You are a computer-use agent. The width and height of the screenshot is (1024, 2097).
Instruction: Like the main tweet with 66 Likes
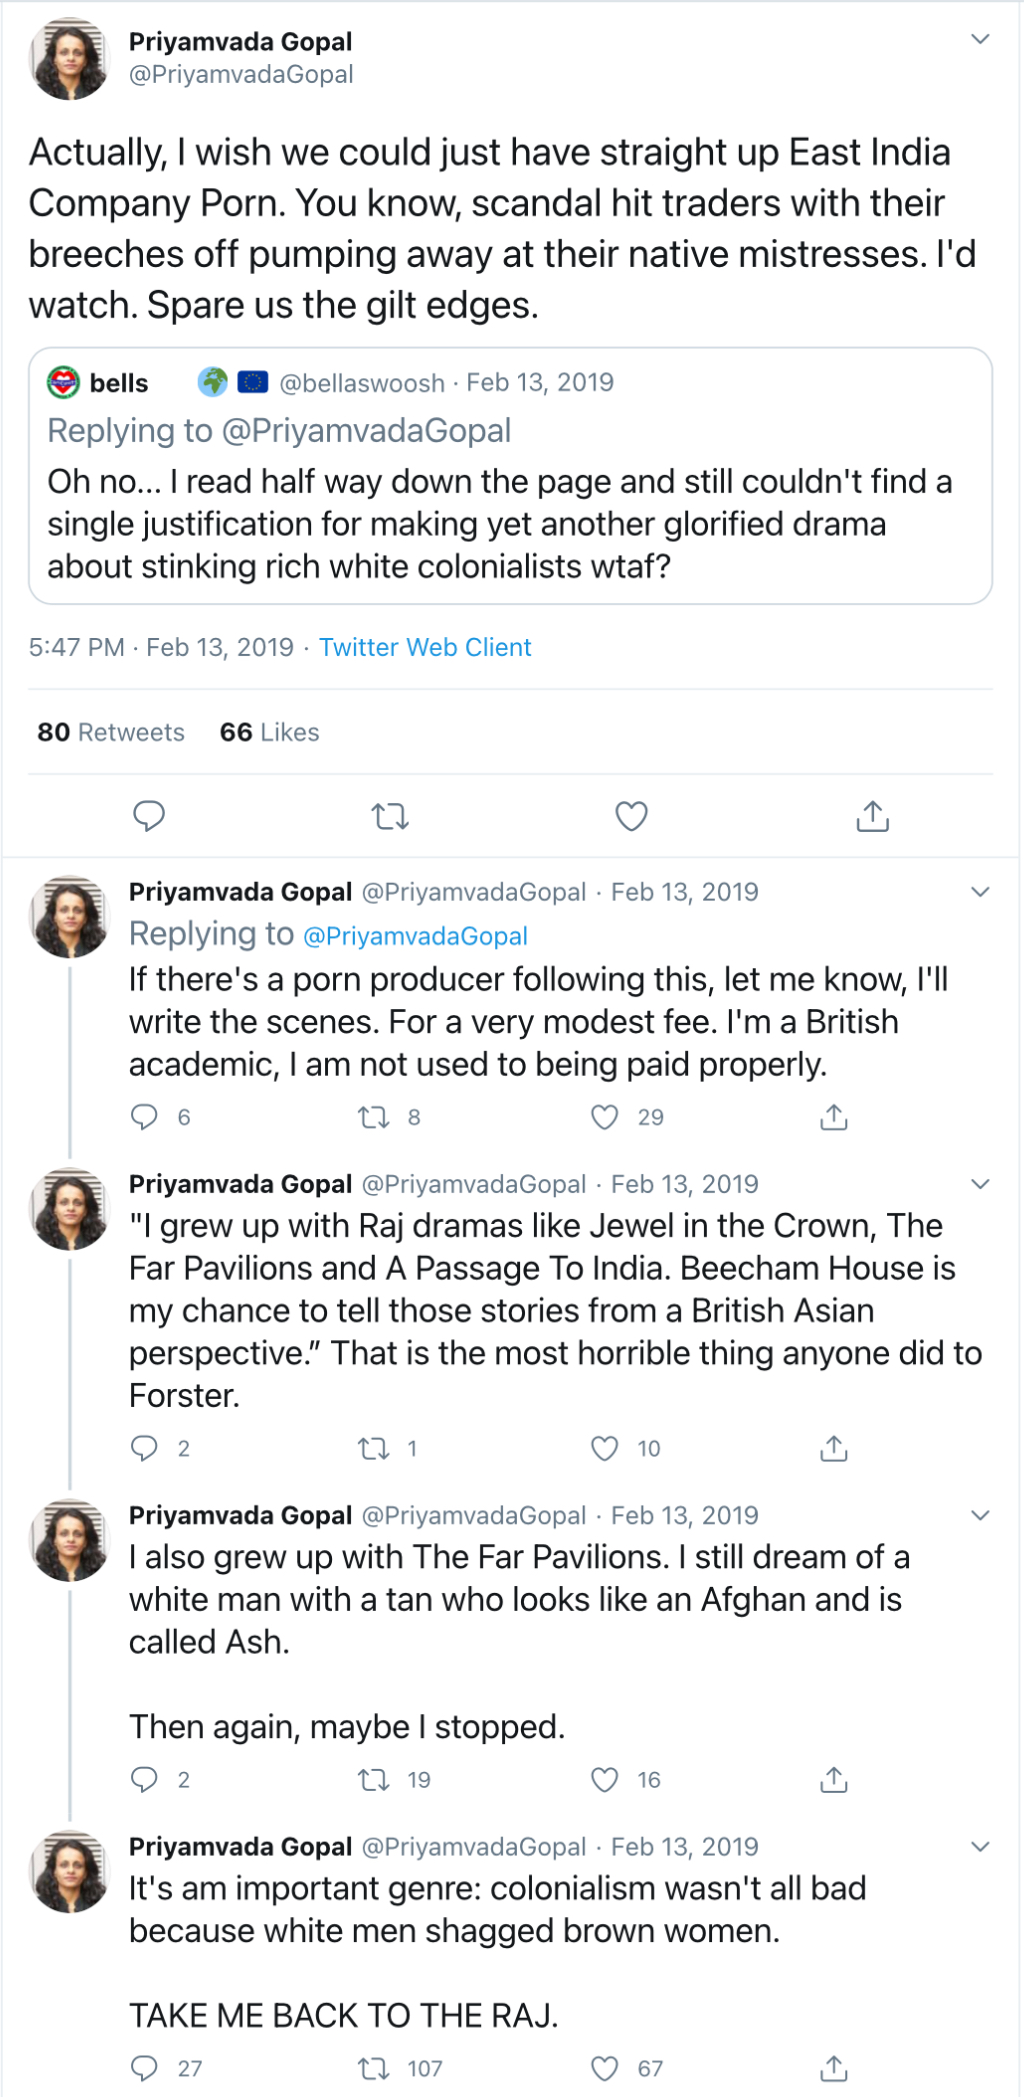(x=631, y=816)
